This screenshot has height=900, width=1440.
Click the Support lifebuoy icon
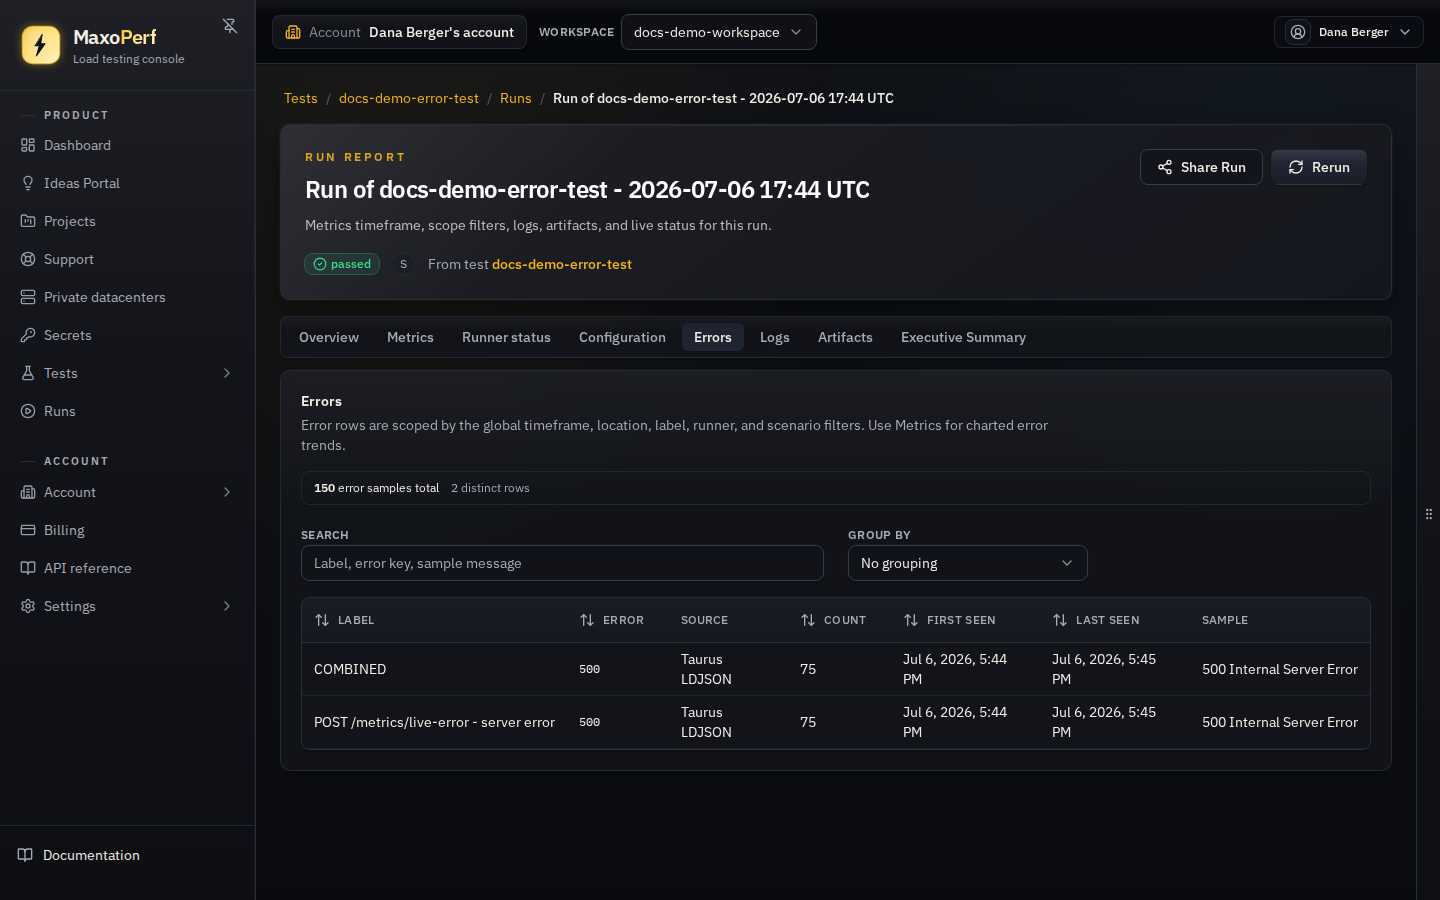coord(28,259)
